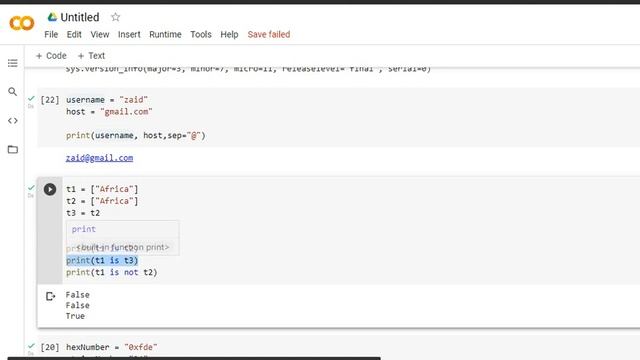Click the print(username, host,sep="@") line
The height and width of the screenshot is (360, 640).
pyautogui.click(x=136, y=135)
